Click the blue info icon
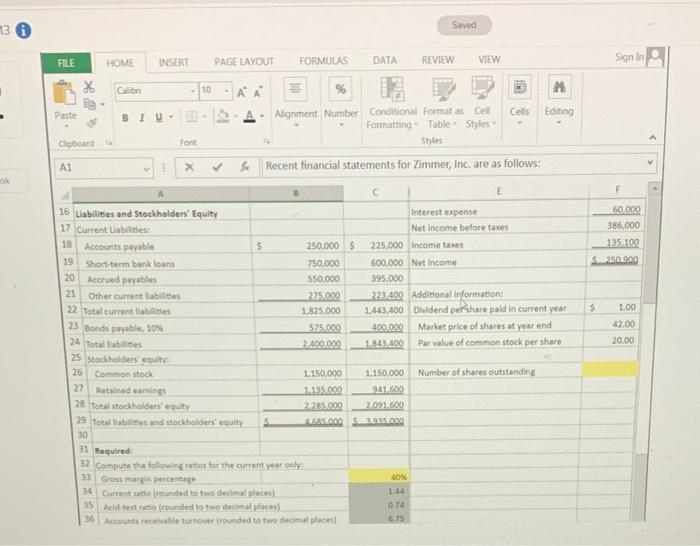The height and width of the screenshot is (546, 700). (23, 30)
